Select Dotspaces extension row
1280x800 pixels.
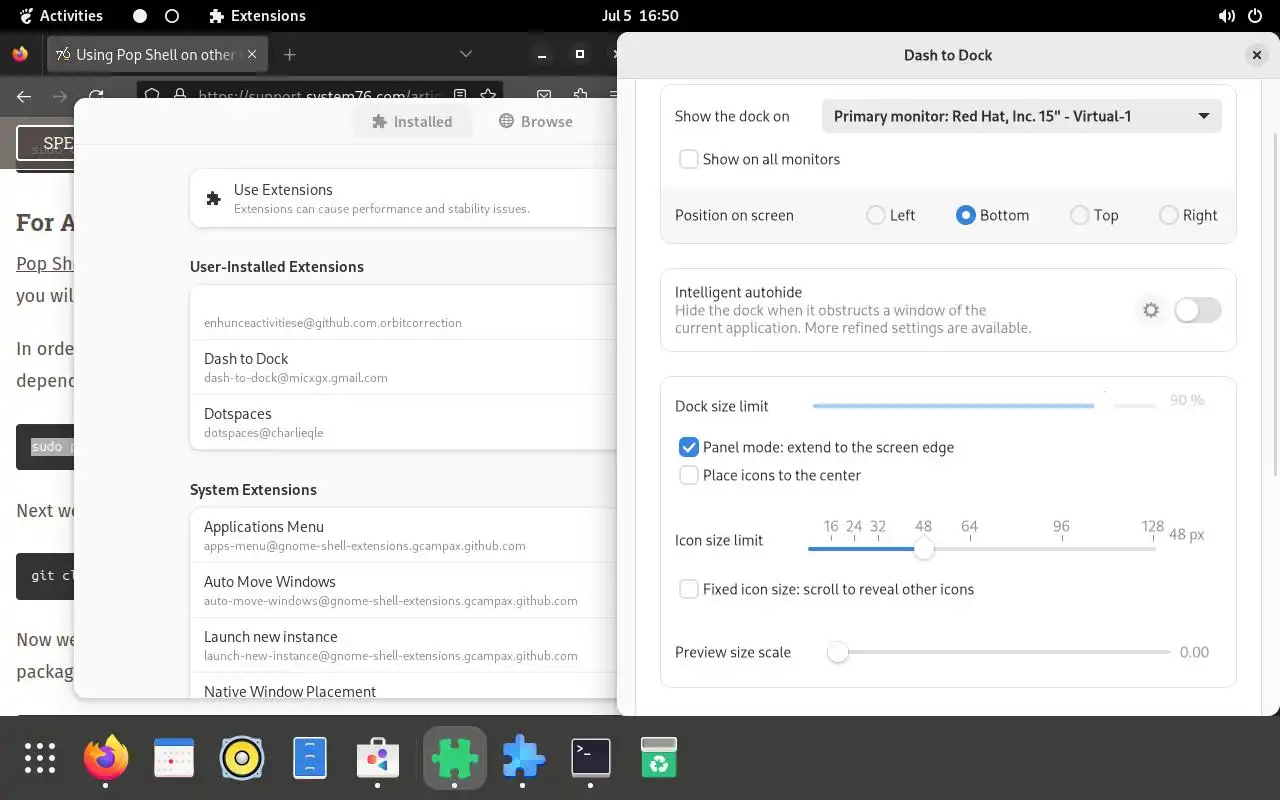(x=403, y=422)
